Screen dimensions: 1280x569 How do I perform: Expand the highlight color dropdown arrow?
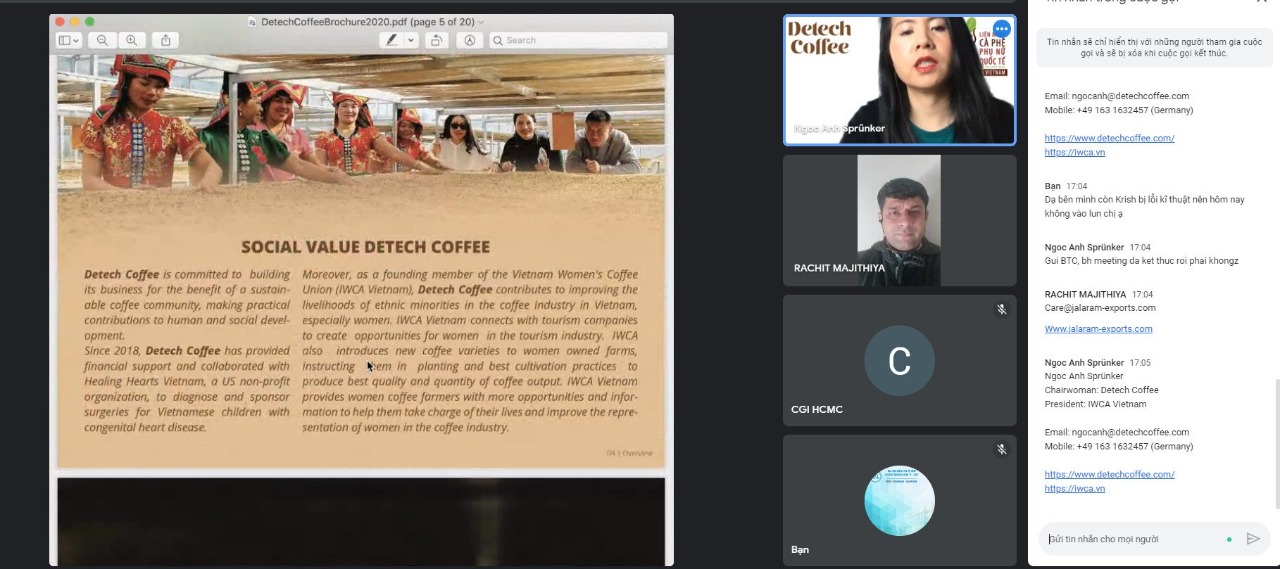tap(411, 40)
